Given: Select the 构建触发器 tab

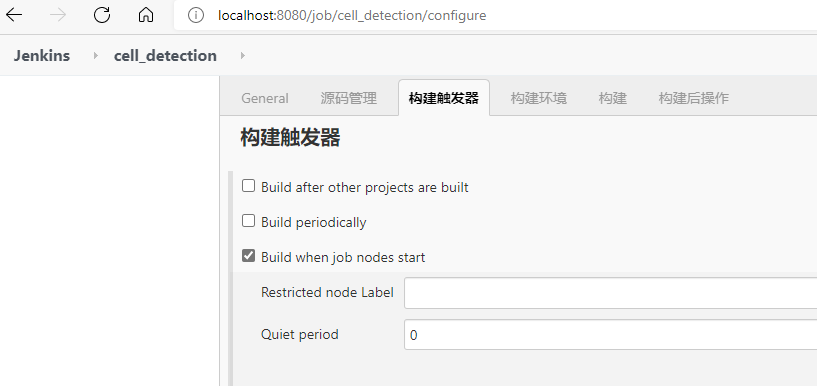Looking at the screenshot, I should click(444, 98).
